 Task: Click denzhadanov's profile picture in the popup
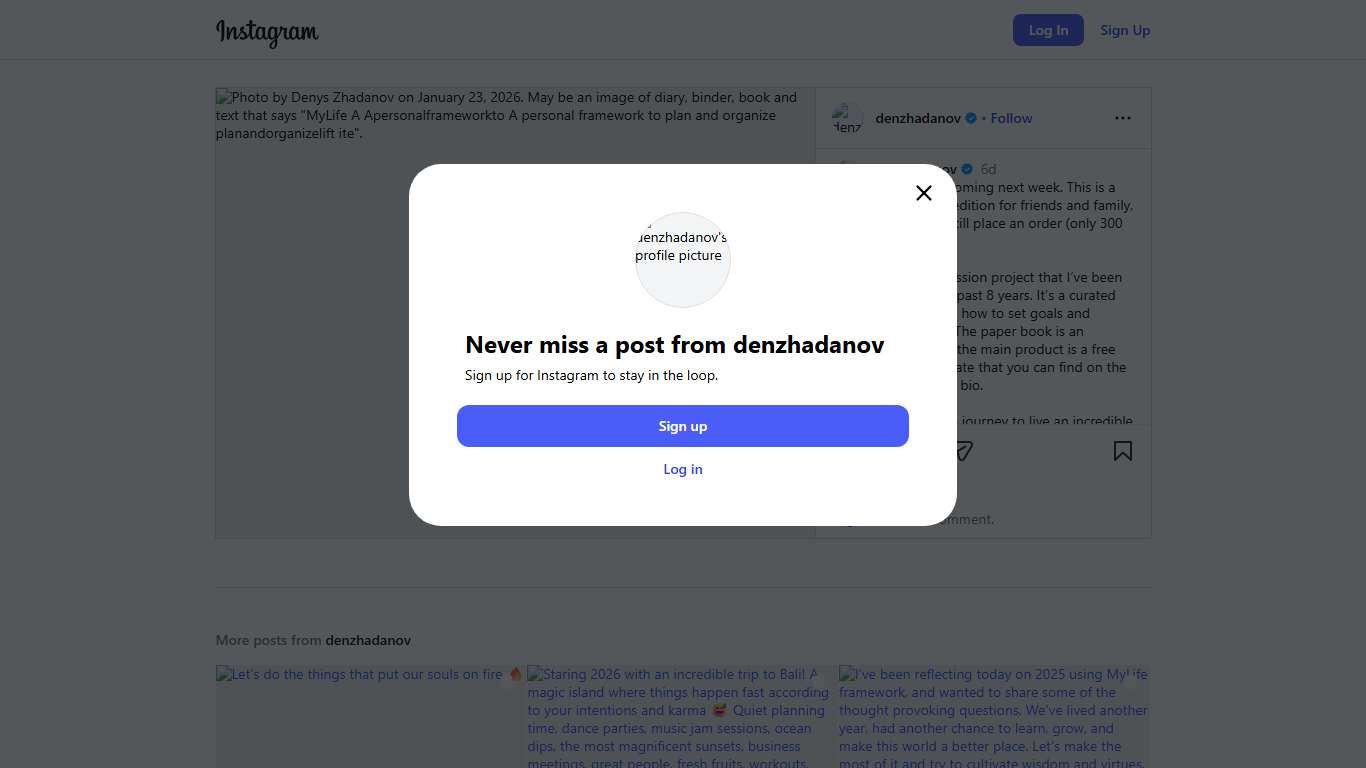pos(683,259)
